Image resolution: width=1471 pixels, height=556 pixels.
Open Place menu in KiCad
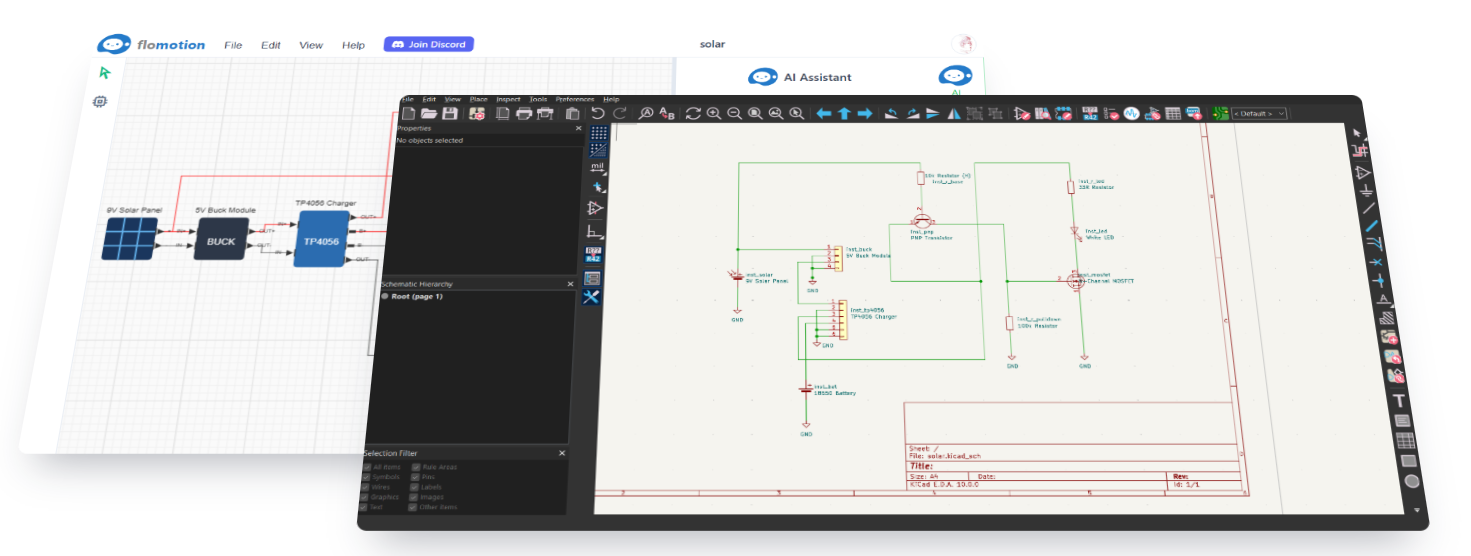point(479,100)
